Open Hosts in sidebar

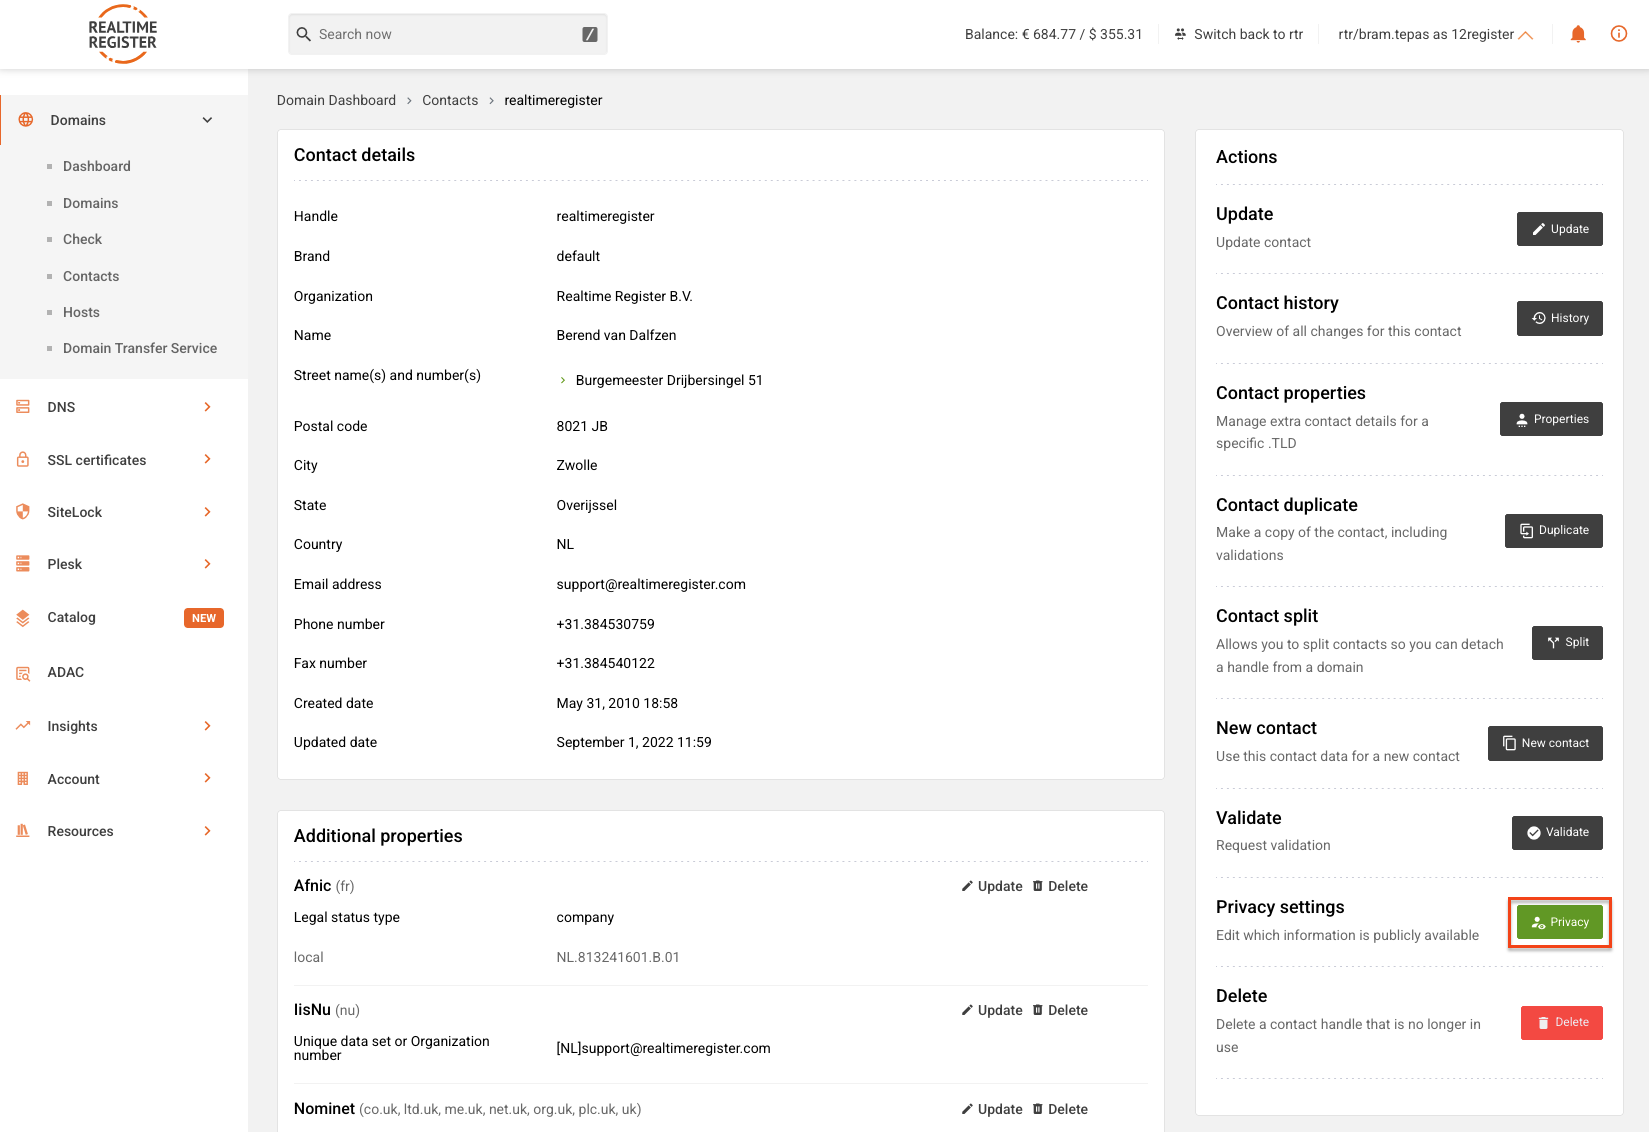81,312
